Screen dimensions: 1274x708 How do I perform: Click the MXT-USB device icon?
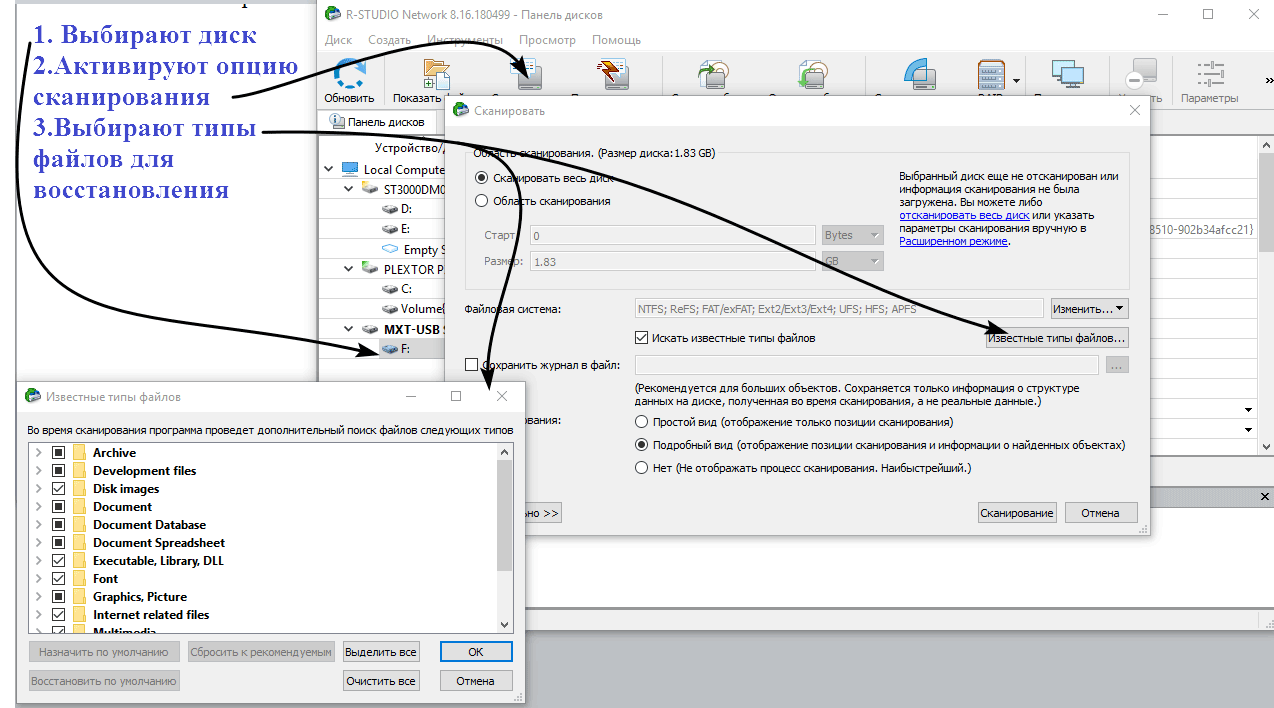[370, 329]
